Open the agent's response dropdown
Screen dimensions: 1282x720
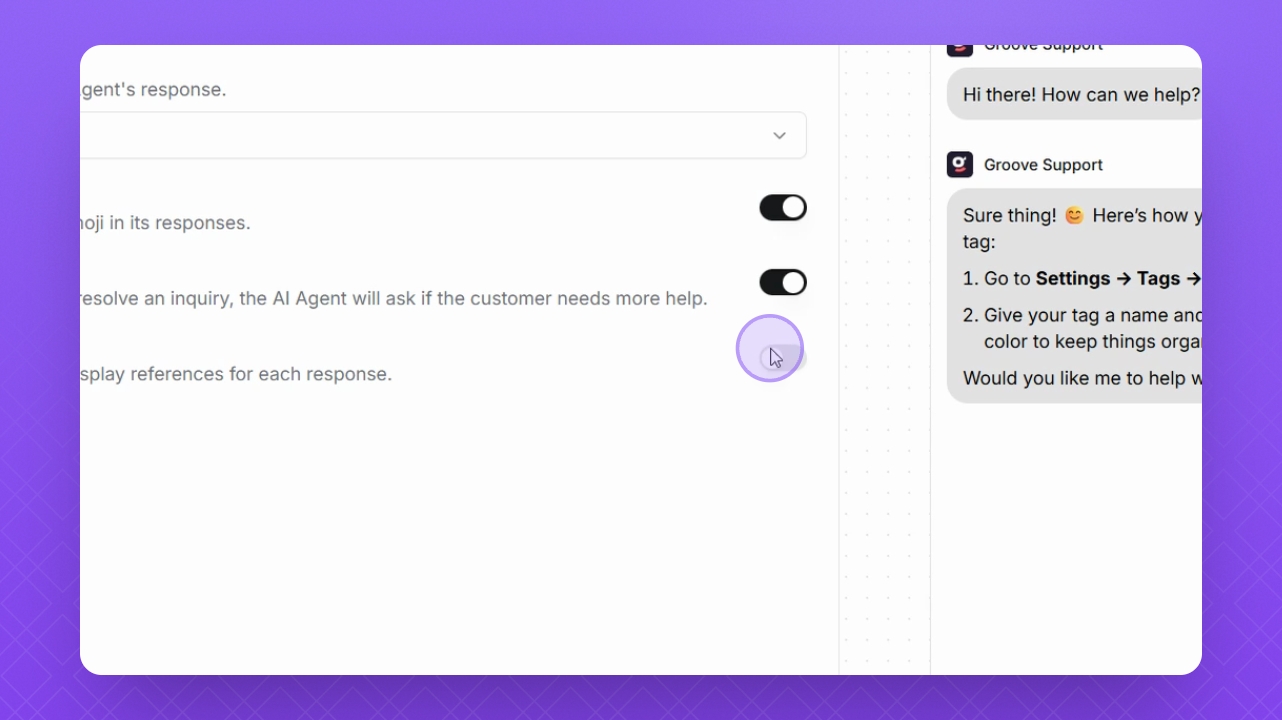443,135
